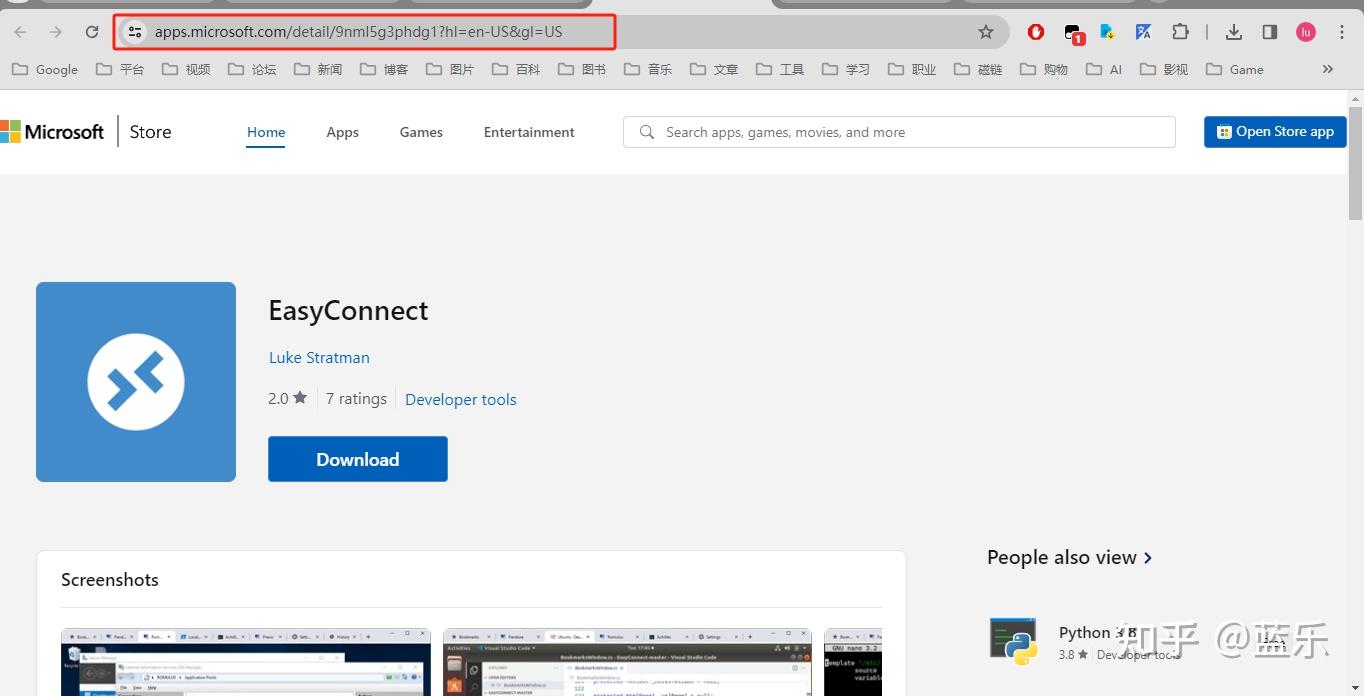This screenshot has width=1364, height=696.
Task: Switch to the Apps tab
Action: tap(342, 131)
